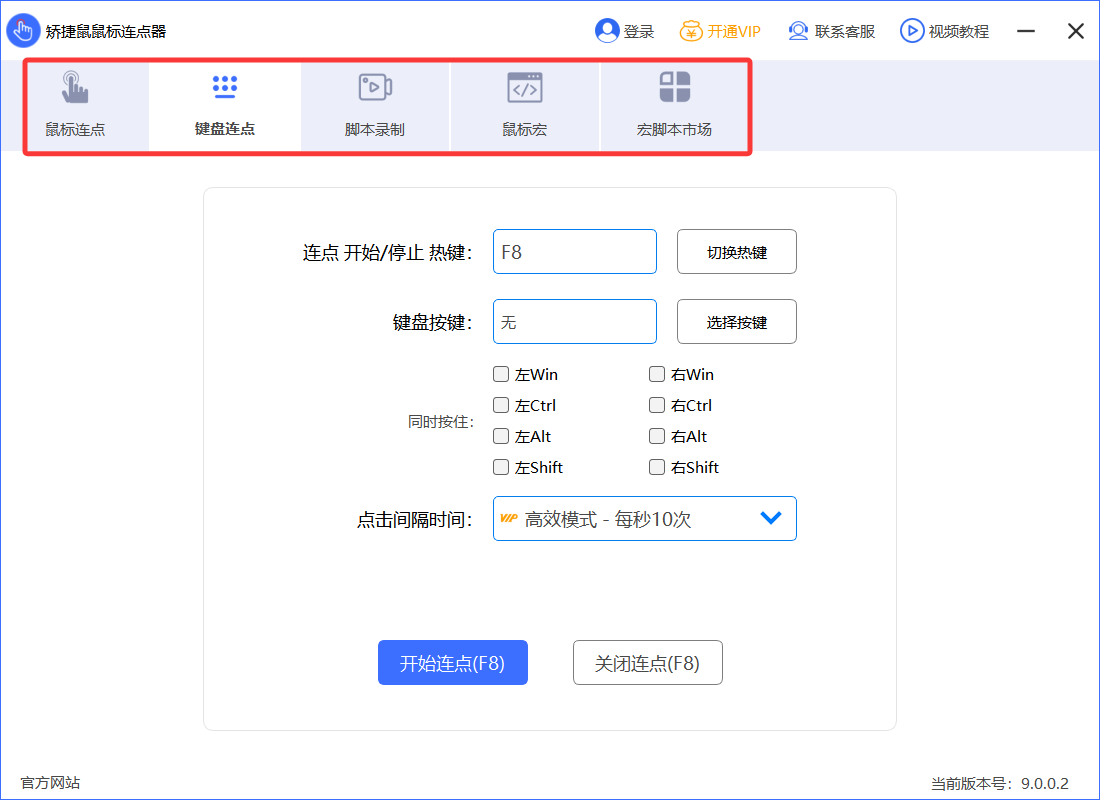Click the app logo hand icon

click(x=23, y=31)
